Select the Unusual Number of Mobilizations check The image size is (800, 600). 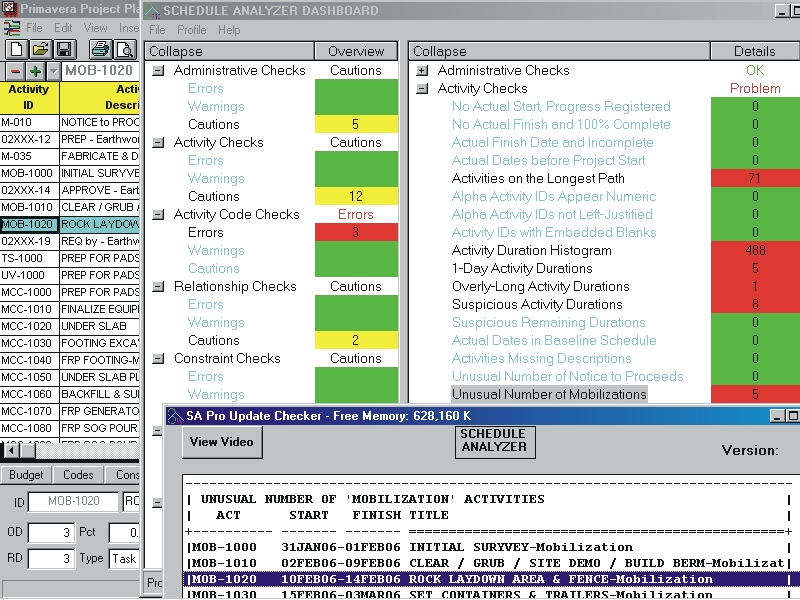pyautogui.click(x=549, y=394)
